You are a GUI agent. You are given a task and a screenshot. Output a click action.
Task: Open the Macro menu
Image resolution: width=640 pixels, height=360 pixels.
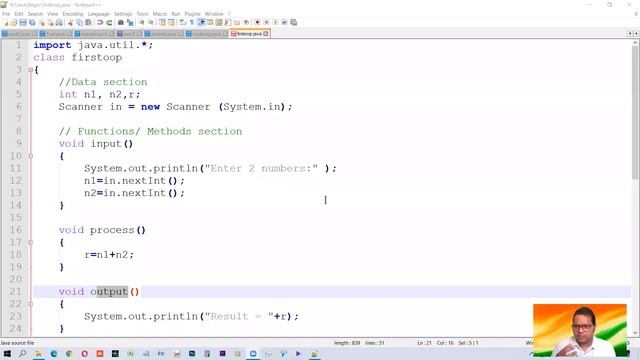point(160,14)
